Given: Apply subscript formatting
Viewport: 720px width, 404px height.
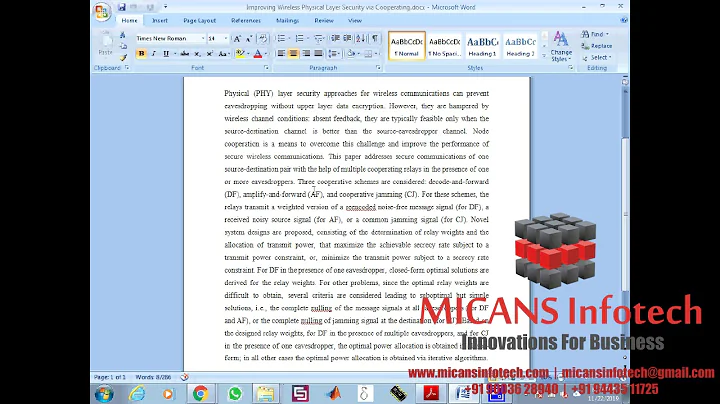Looking at the screenshot, I should (197, 54).
